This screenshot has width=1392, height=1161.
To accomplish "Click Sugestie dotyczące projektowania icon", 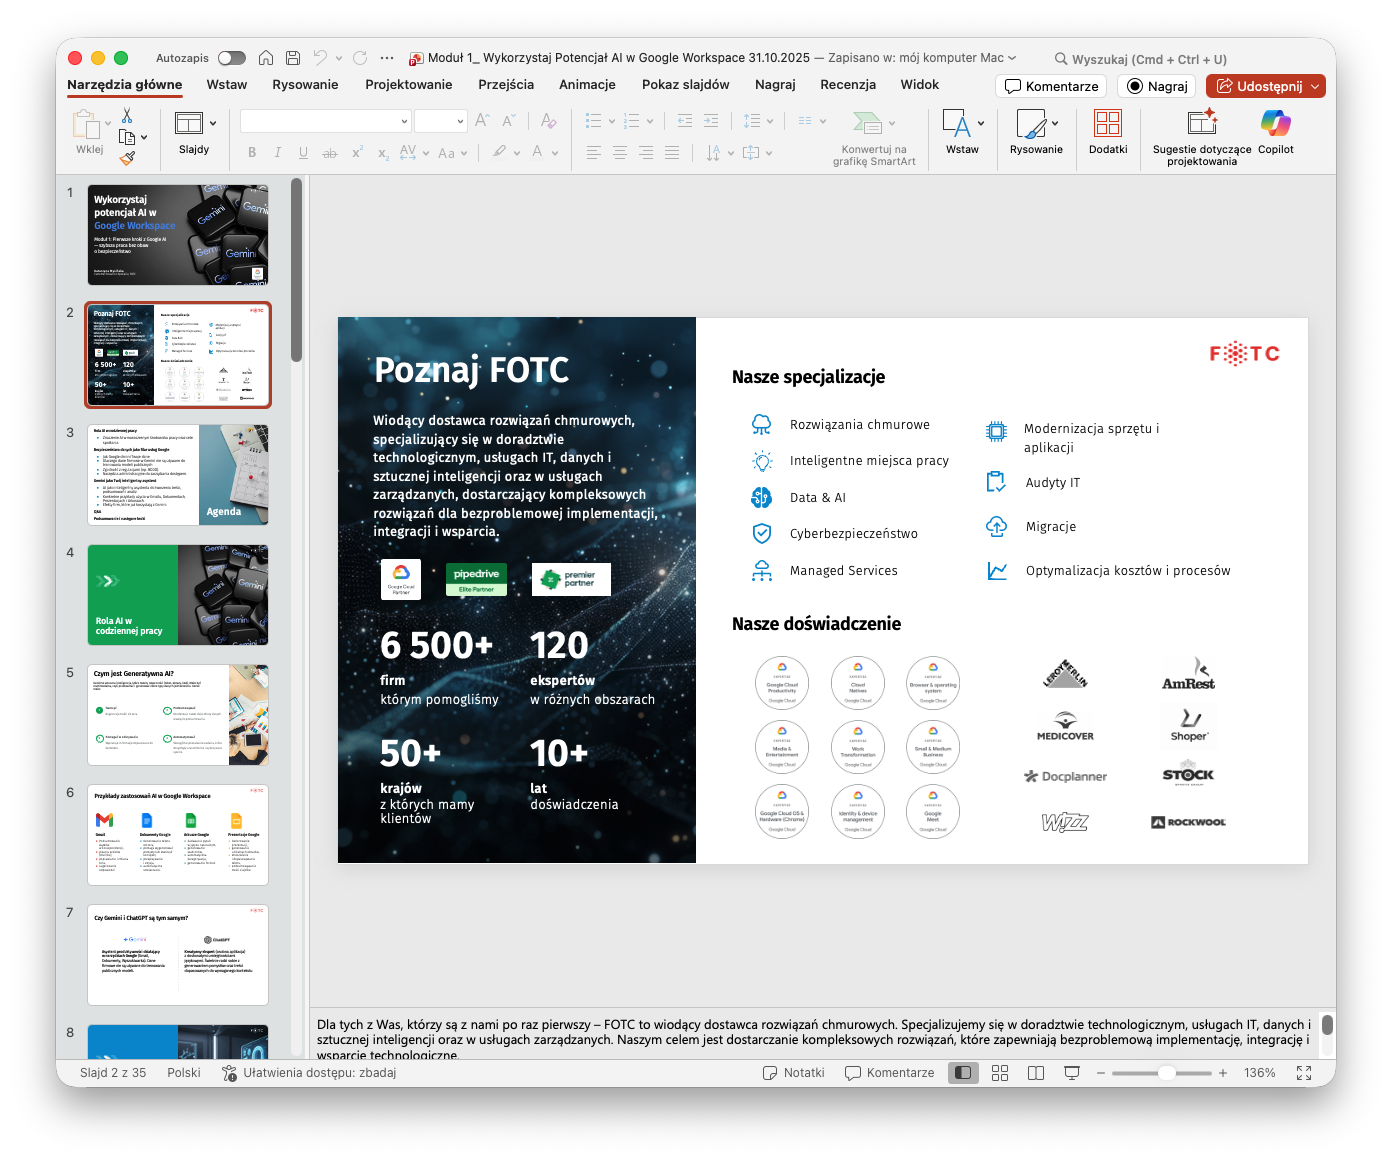I will coord(1202,122).
